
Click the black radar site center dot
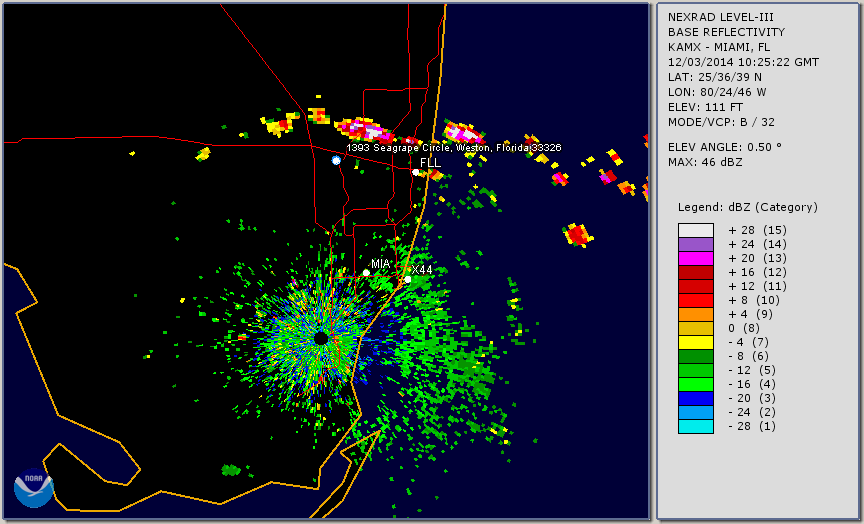pos(321,338)
